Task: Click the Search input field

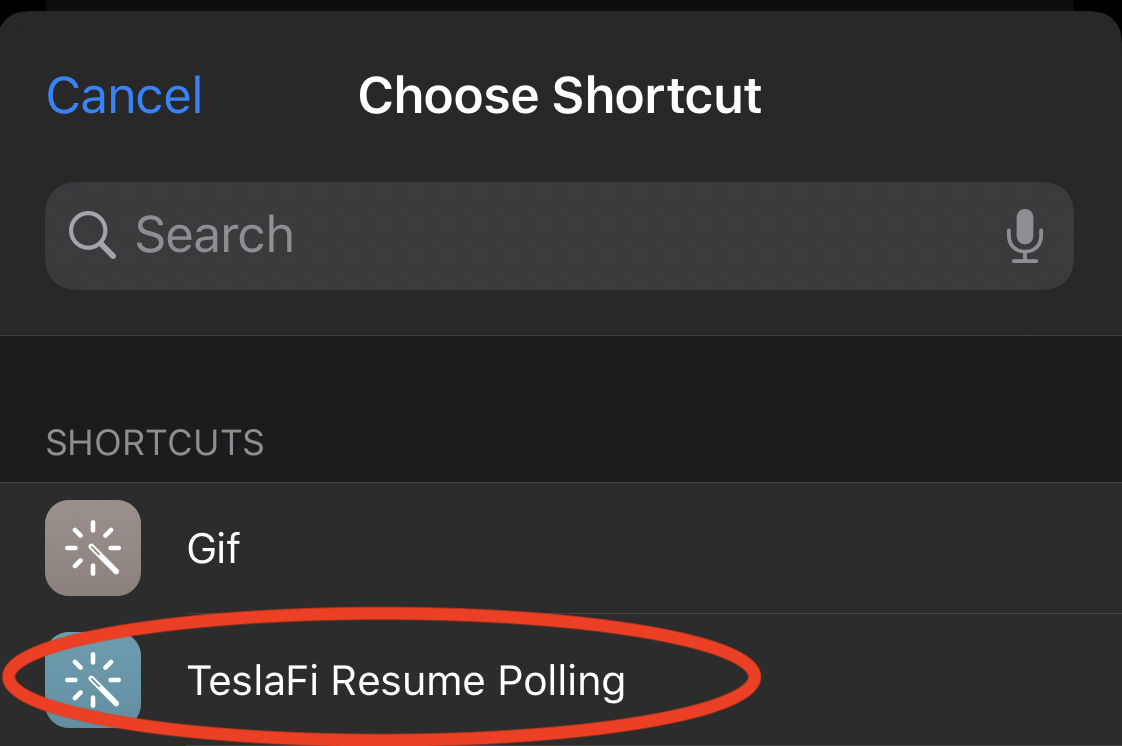Action: (x=559, y=236)
